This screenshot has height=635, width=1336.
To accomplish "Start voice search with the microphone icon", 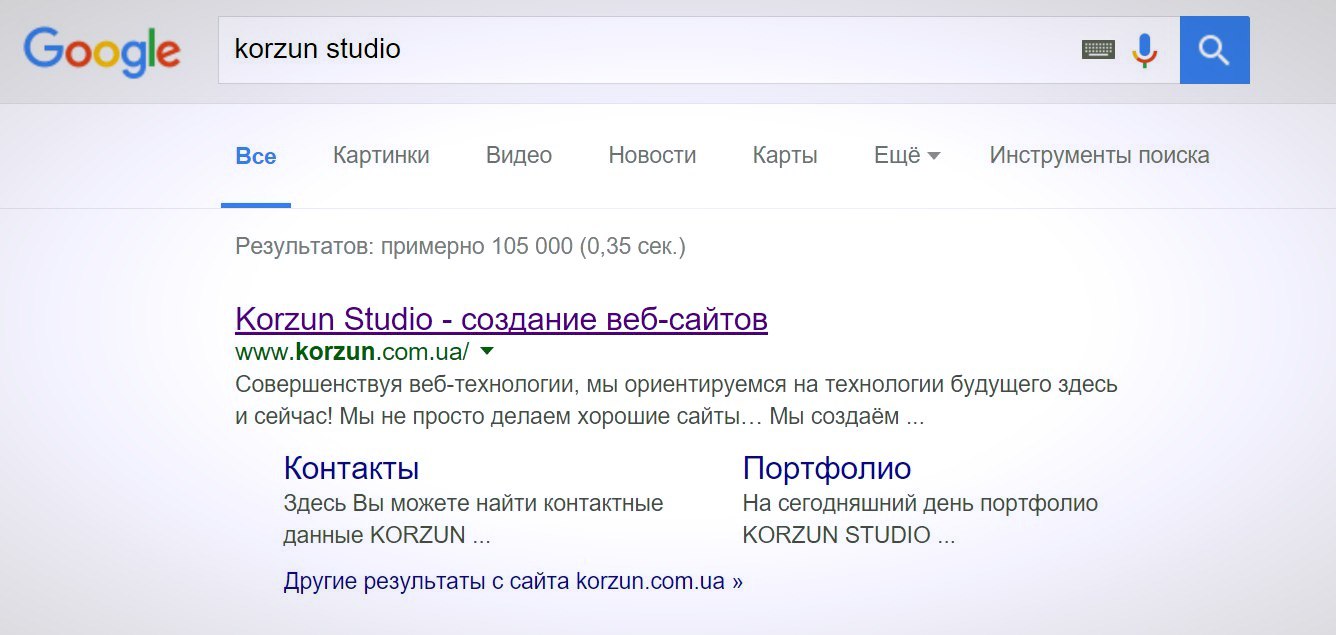I will pos(1143,47).
